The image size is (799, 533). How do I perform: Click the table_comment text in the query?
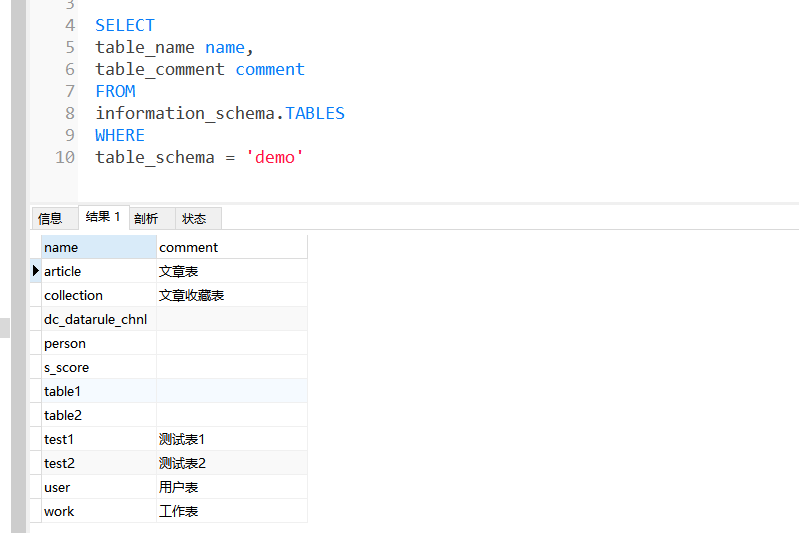(160, 69)
